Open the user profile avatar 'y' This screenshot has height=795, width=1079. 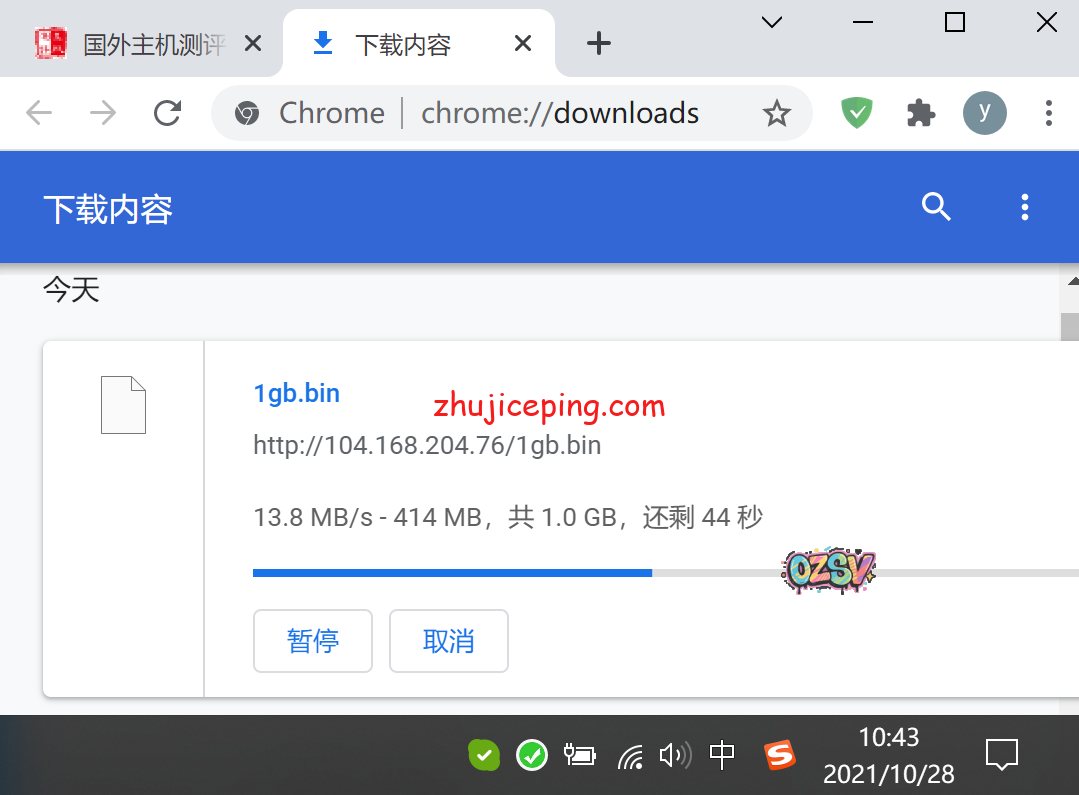click(x=984, y=113)
